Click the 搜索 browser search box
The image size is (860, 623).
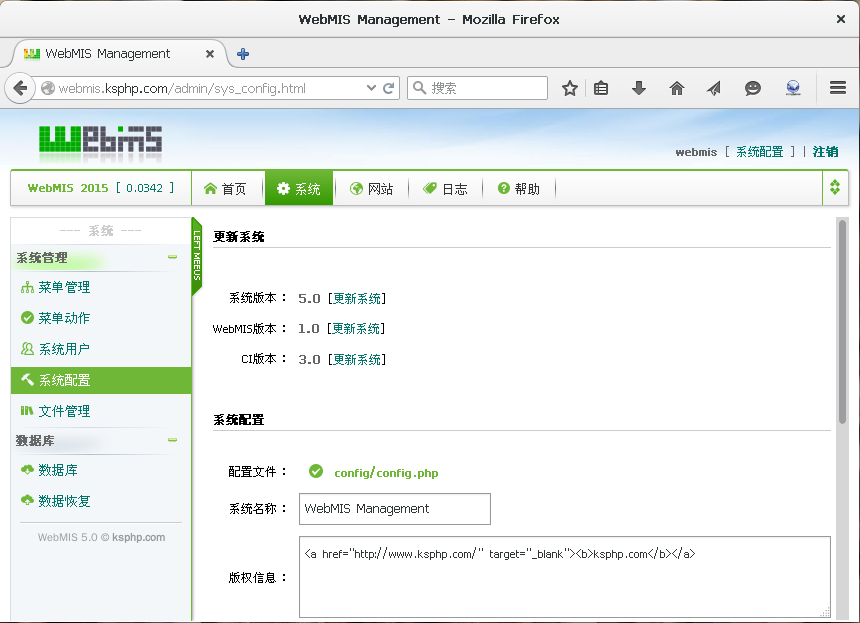tap(477, 88)
